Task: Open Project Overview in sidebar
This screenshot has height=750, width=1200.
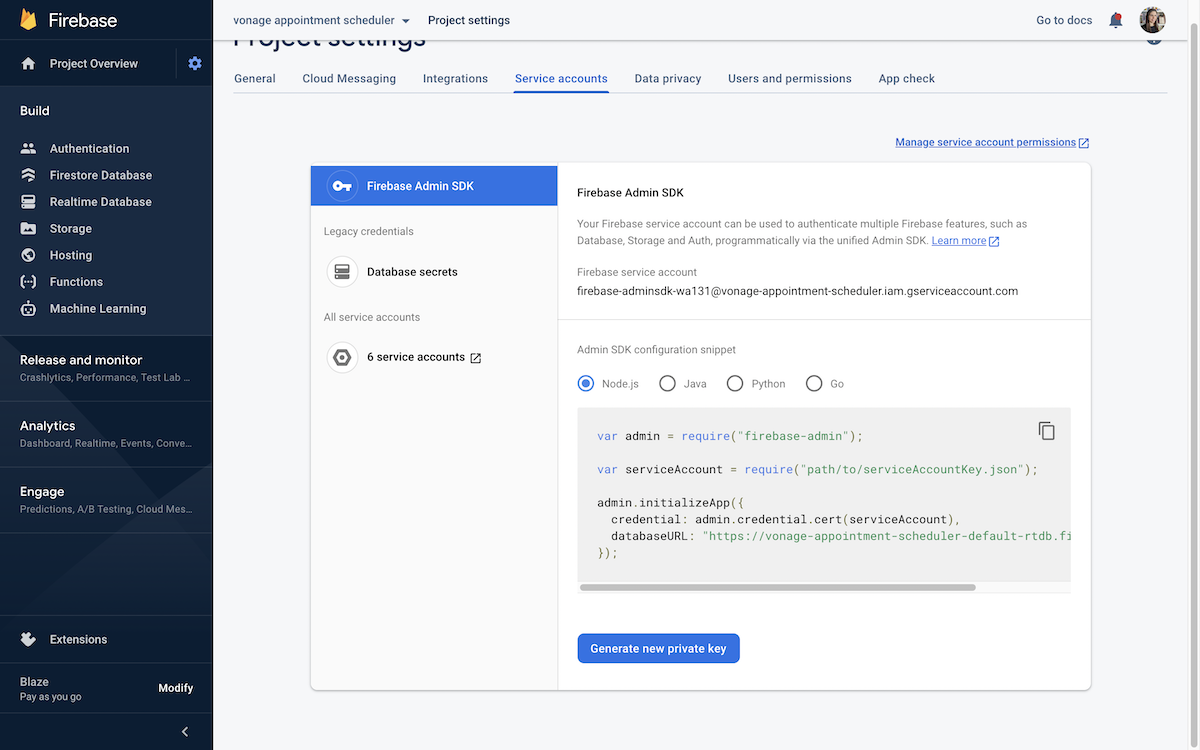Action: [94, 63]
